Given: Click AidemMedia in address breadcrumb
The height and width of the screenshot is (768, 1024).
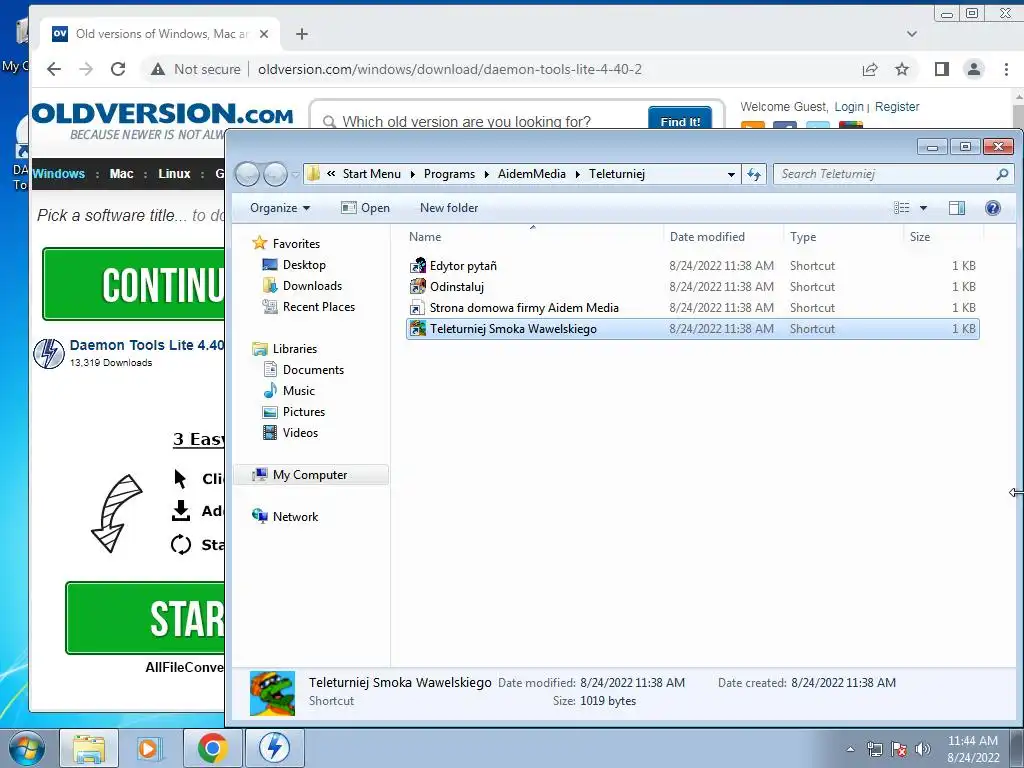Looking at the screenshot, I should (x=532, y=174).
